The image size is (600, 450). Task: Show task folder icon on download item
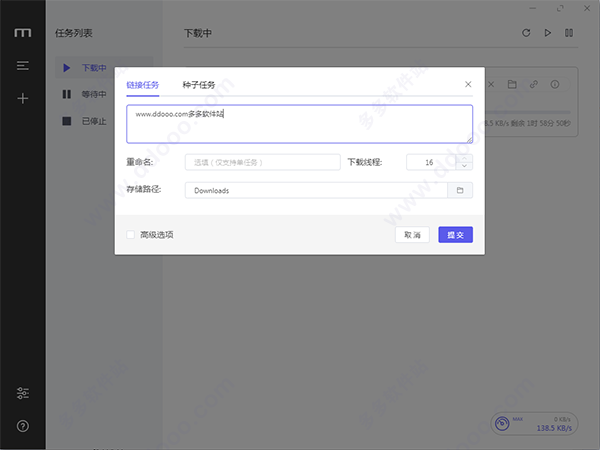pos(512,84)
